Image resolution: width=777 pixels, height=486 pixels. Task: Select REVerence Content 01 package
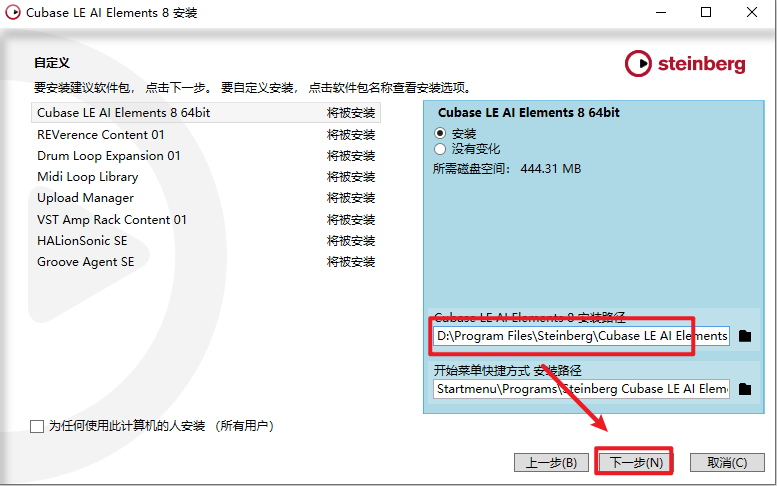coord(101,135)
